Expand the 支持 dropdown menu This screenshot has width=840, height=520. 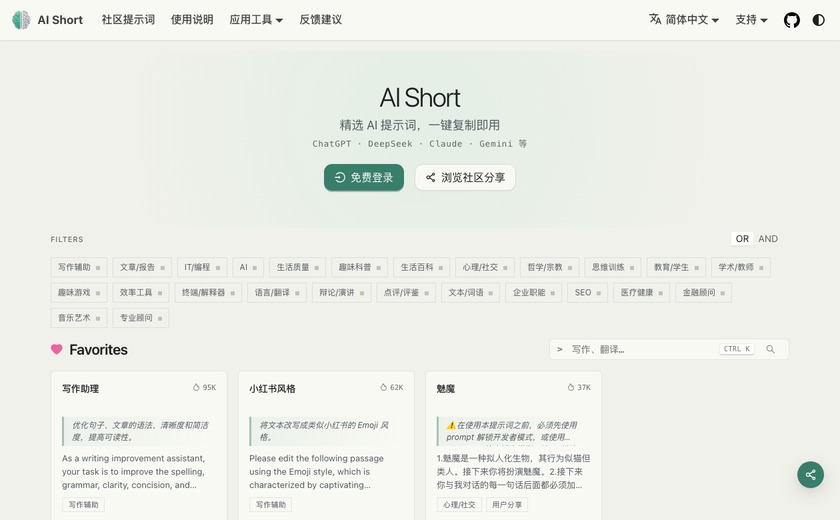(751, 20)
